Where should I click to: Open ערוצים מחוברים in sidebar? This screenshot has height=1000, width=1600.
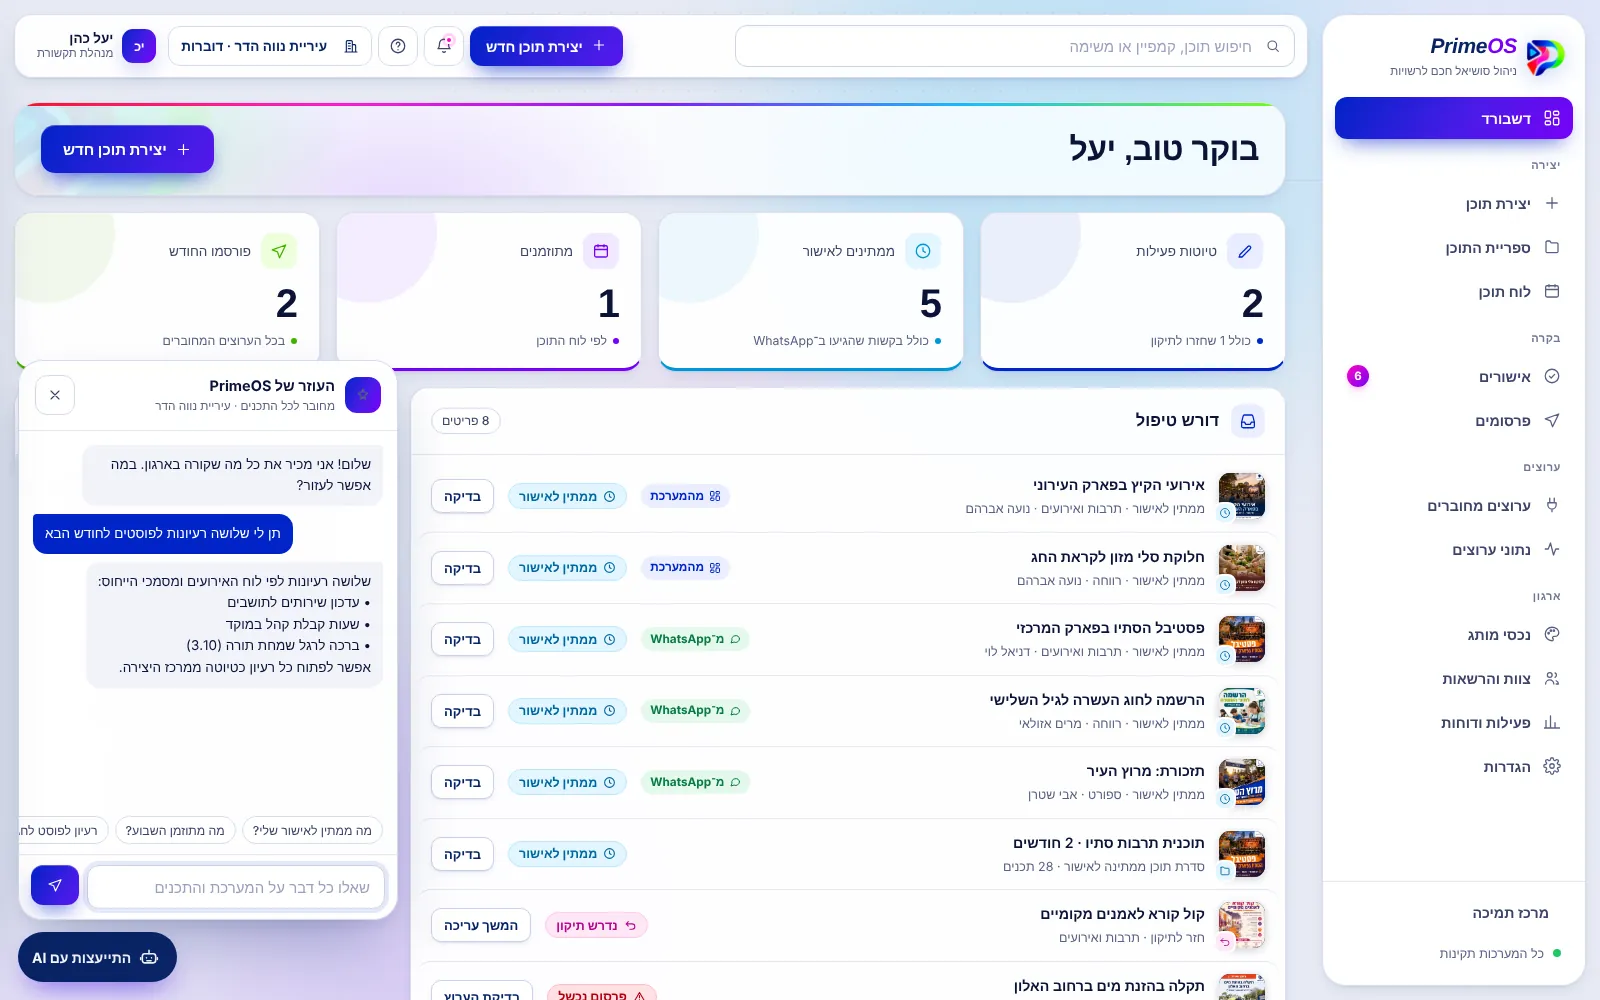1454,505
